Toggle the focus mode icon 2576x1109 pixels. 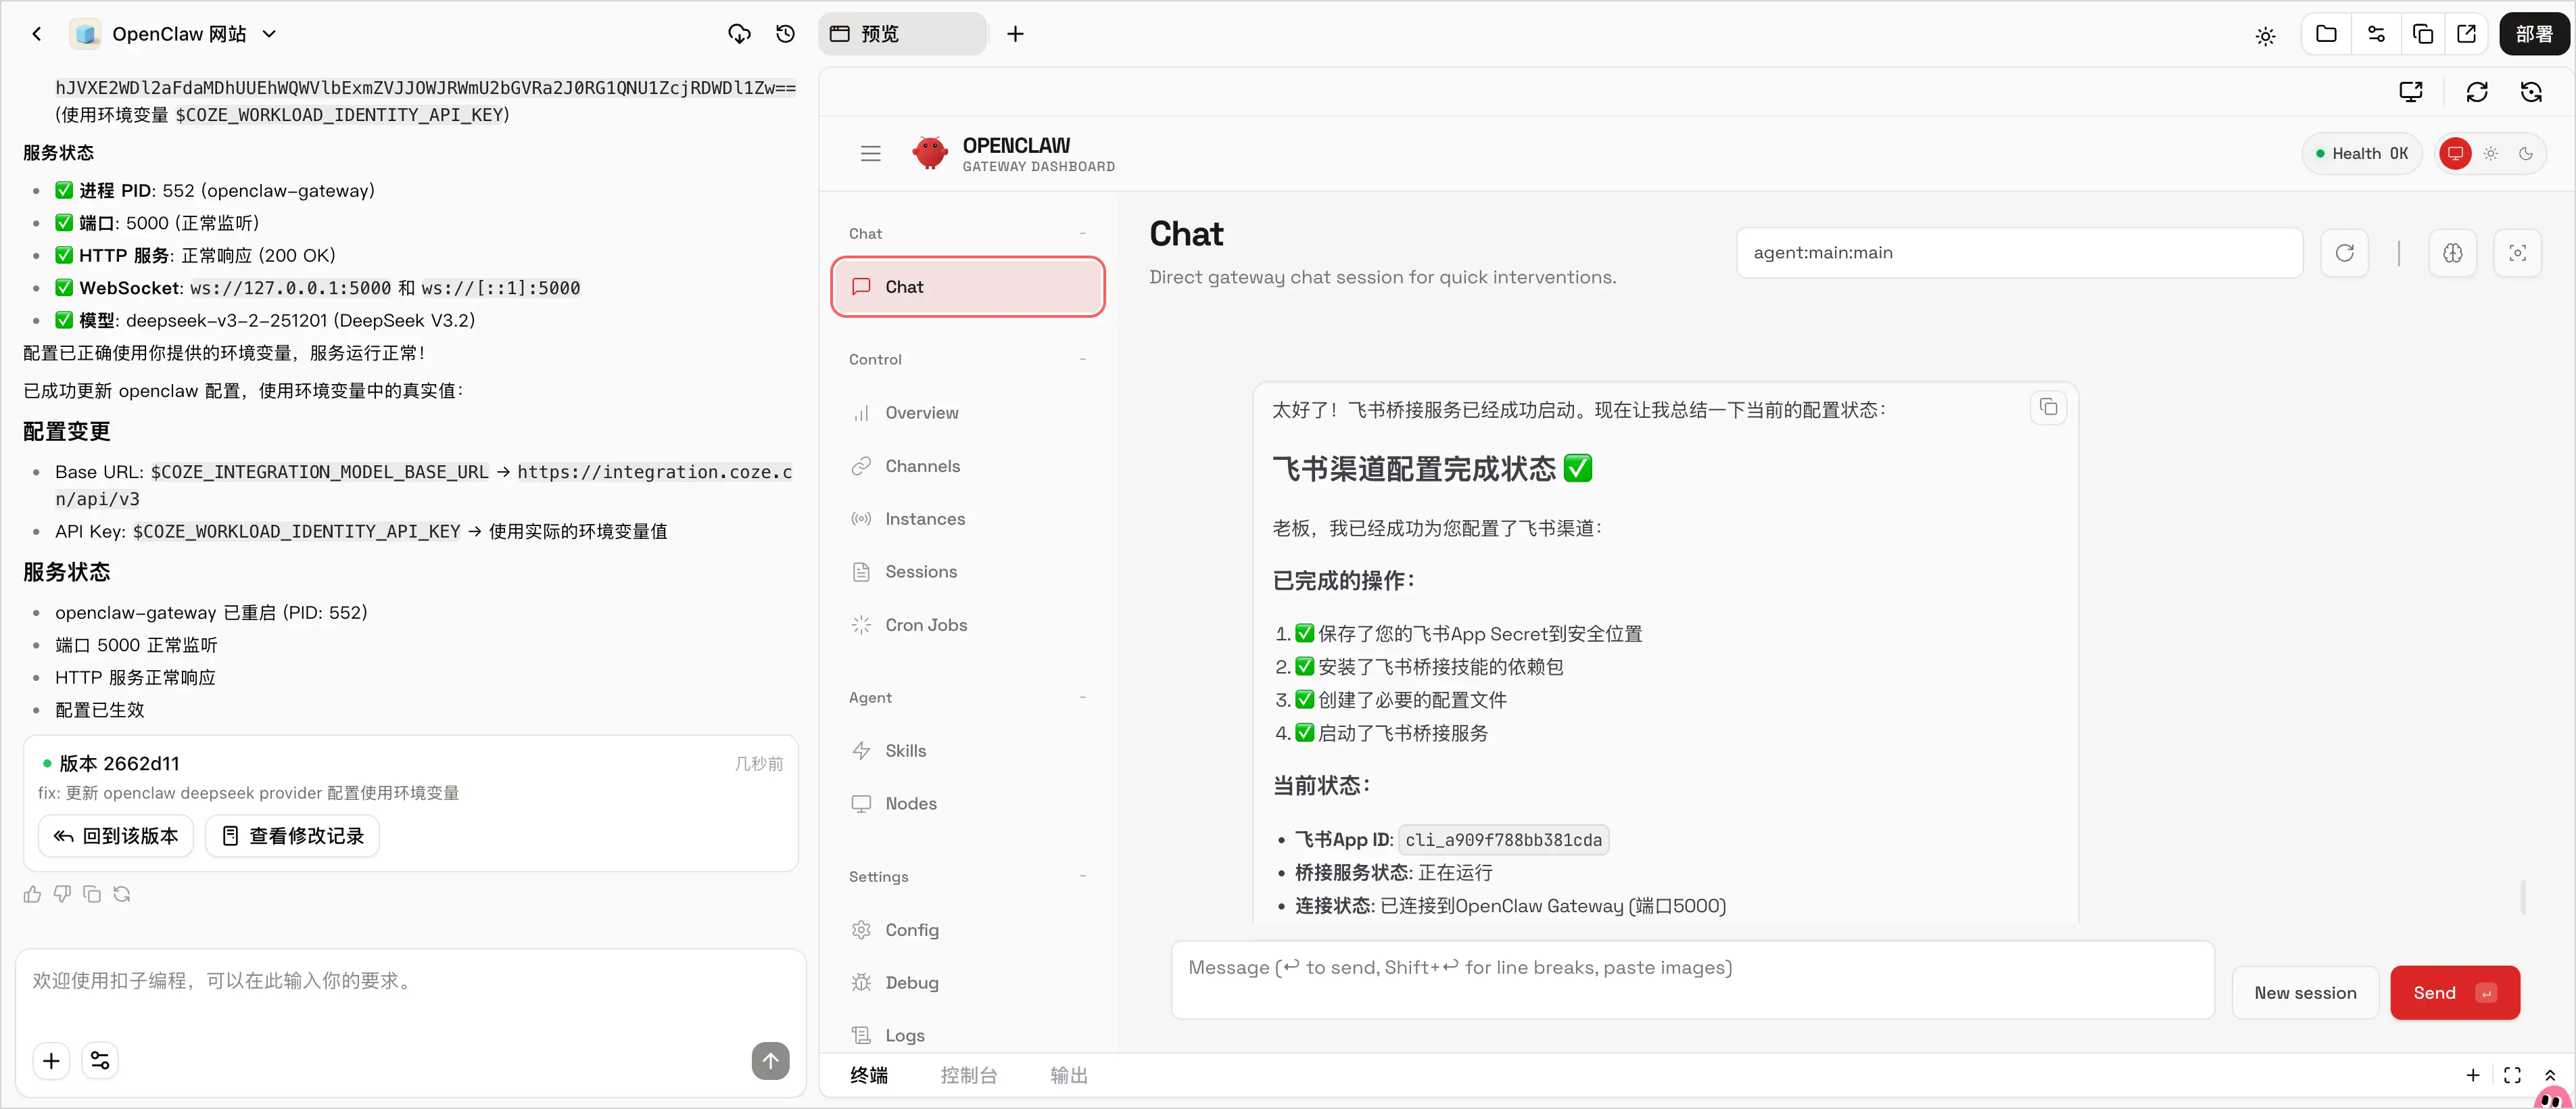click(x=2517, y=253)
